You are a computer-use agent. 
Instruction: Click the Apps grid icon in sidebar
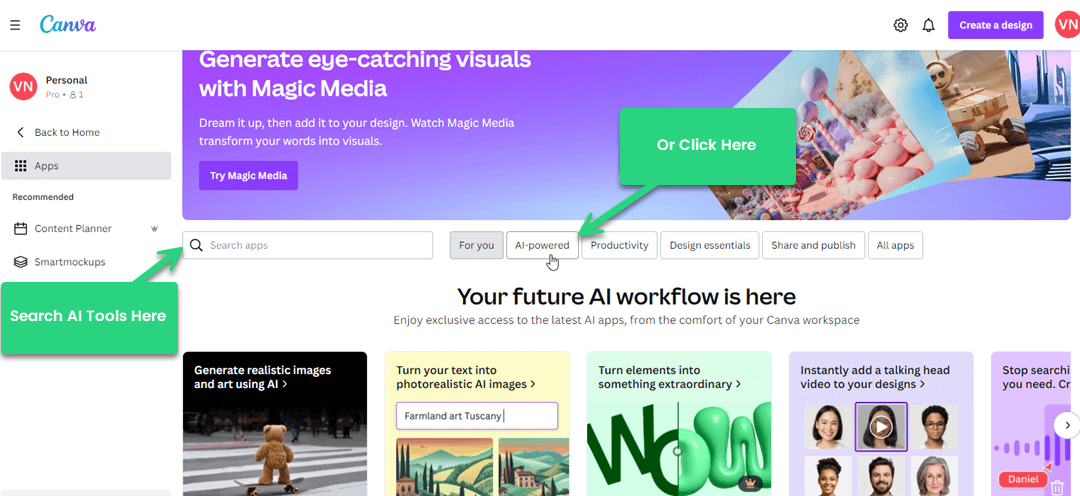(21, 166)
